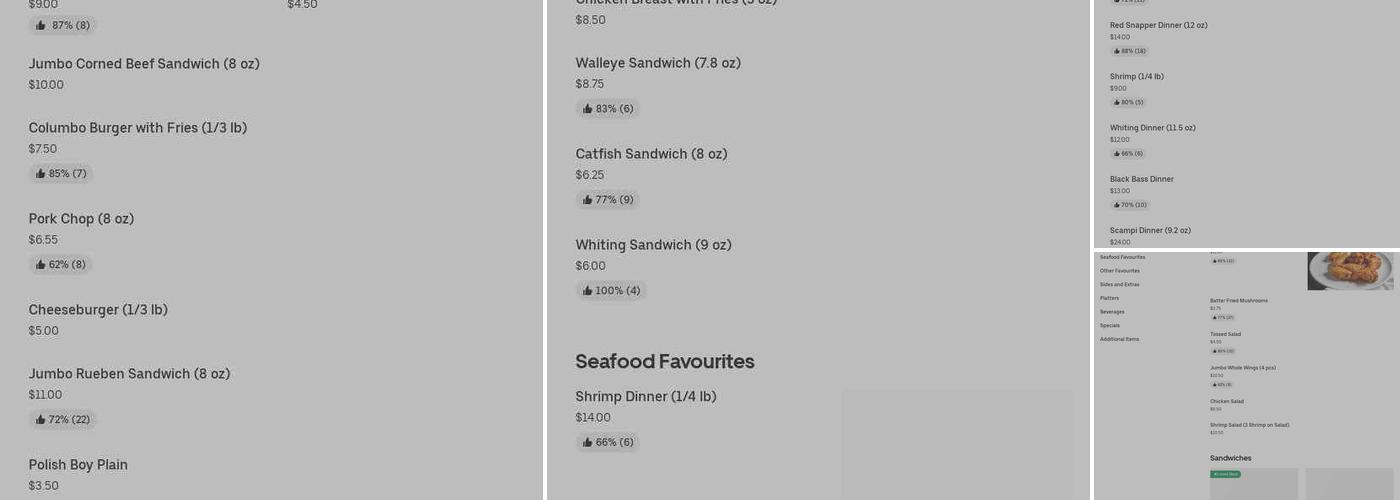Click thumbs-up icon under Jumbo Rueben Sandwich
This screenshot has height=500, width=1400.
(x=41, y=420)
